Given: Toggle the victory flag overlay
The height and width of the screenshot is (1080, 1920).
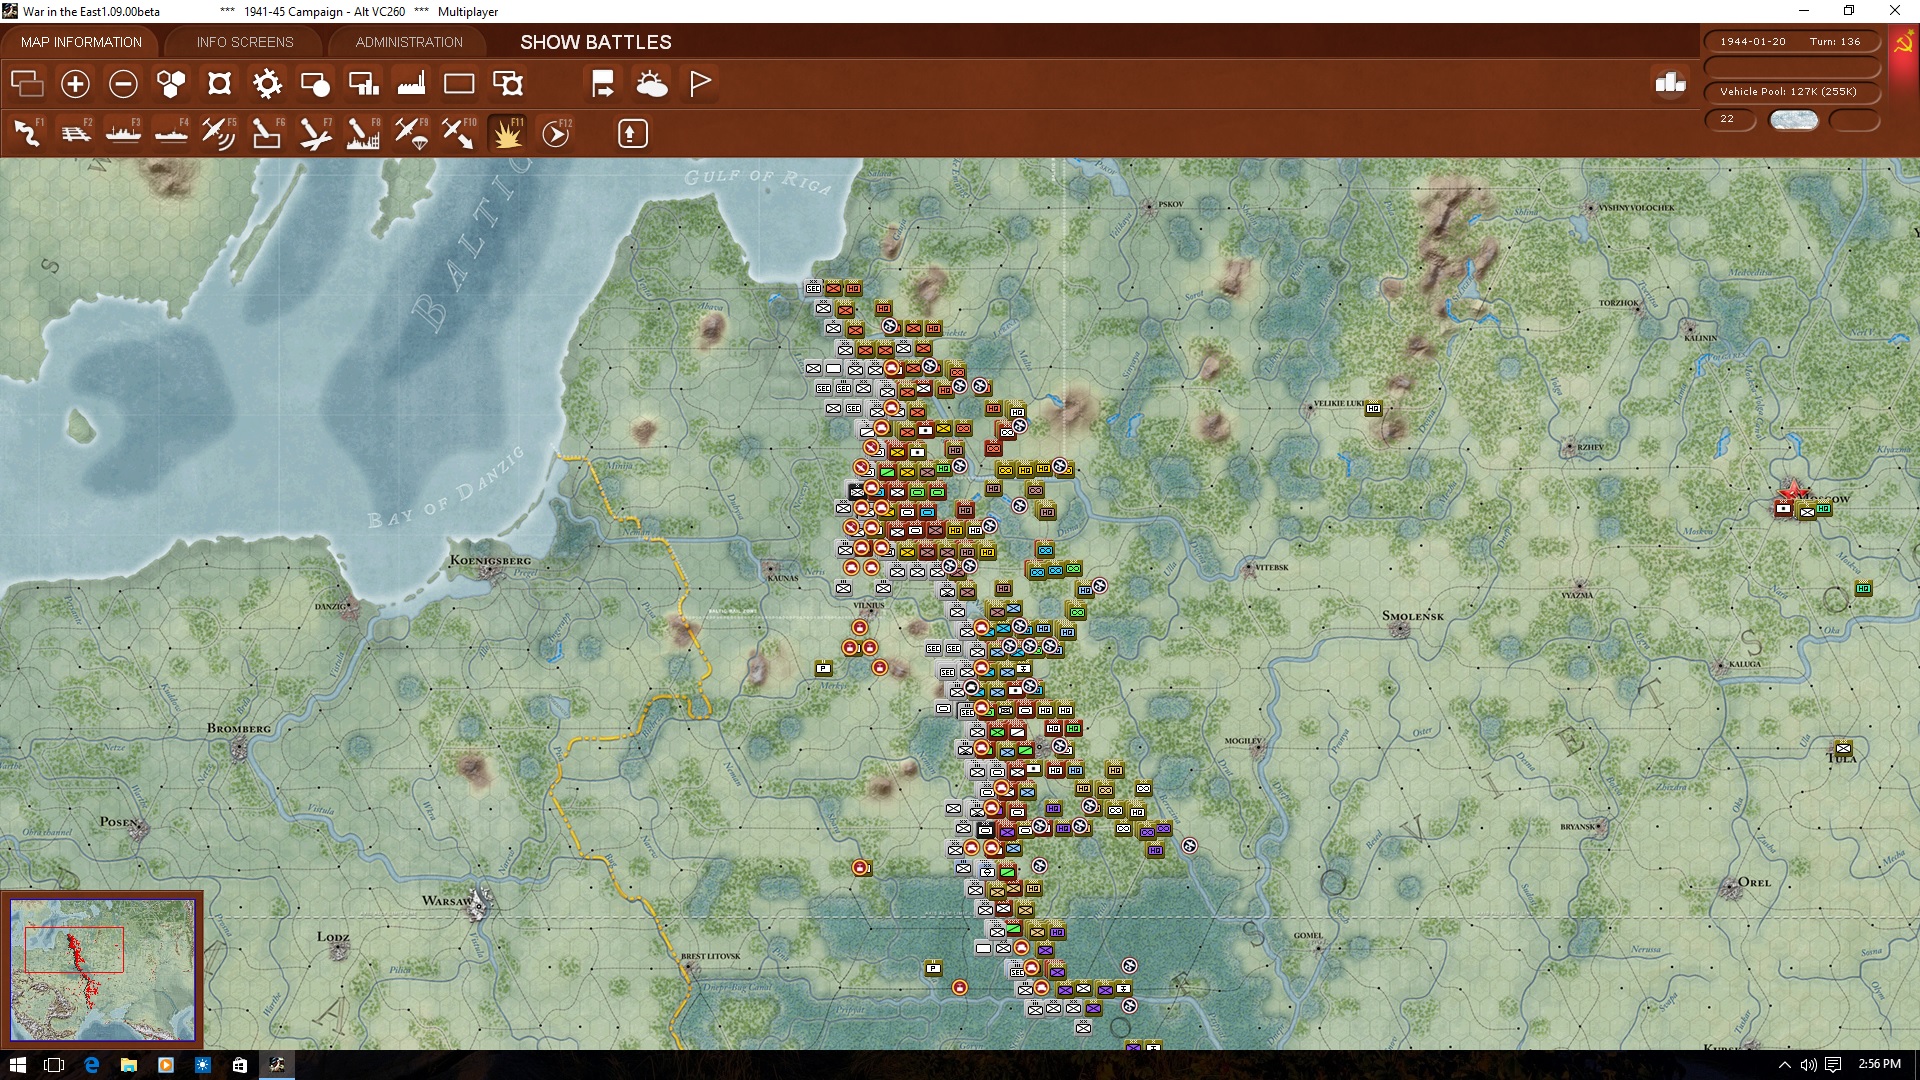Looking at the screenshot, I should [699, 84].
